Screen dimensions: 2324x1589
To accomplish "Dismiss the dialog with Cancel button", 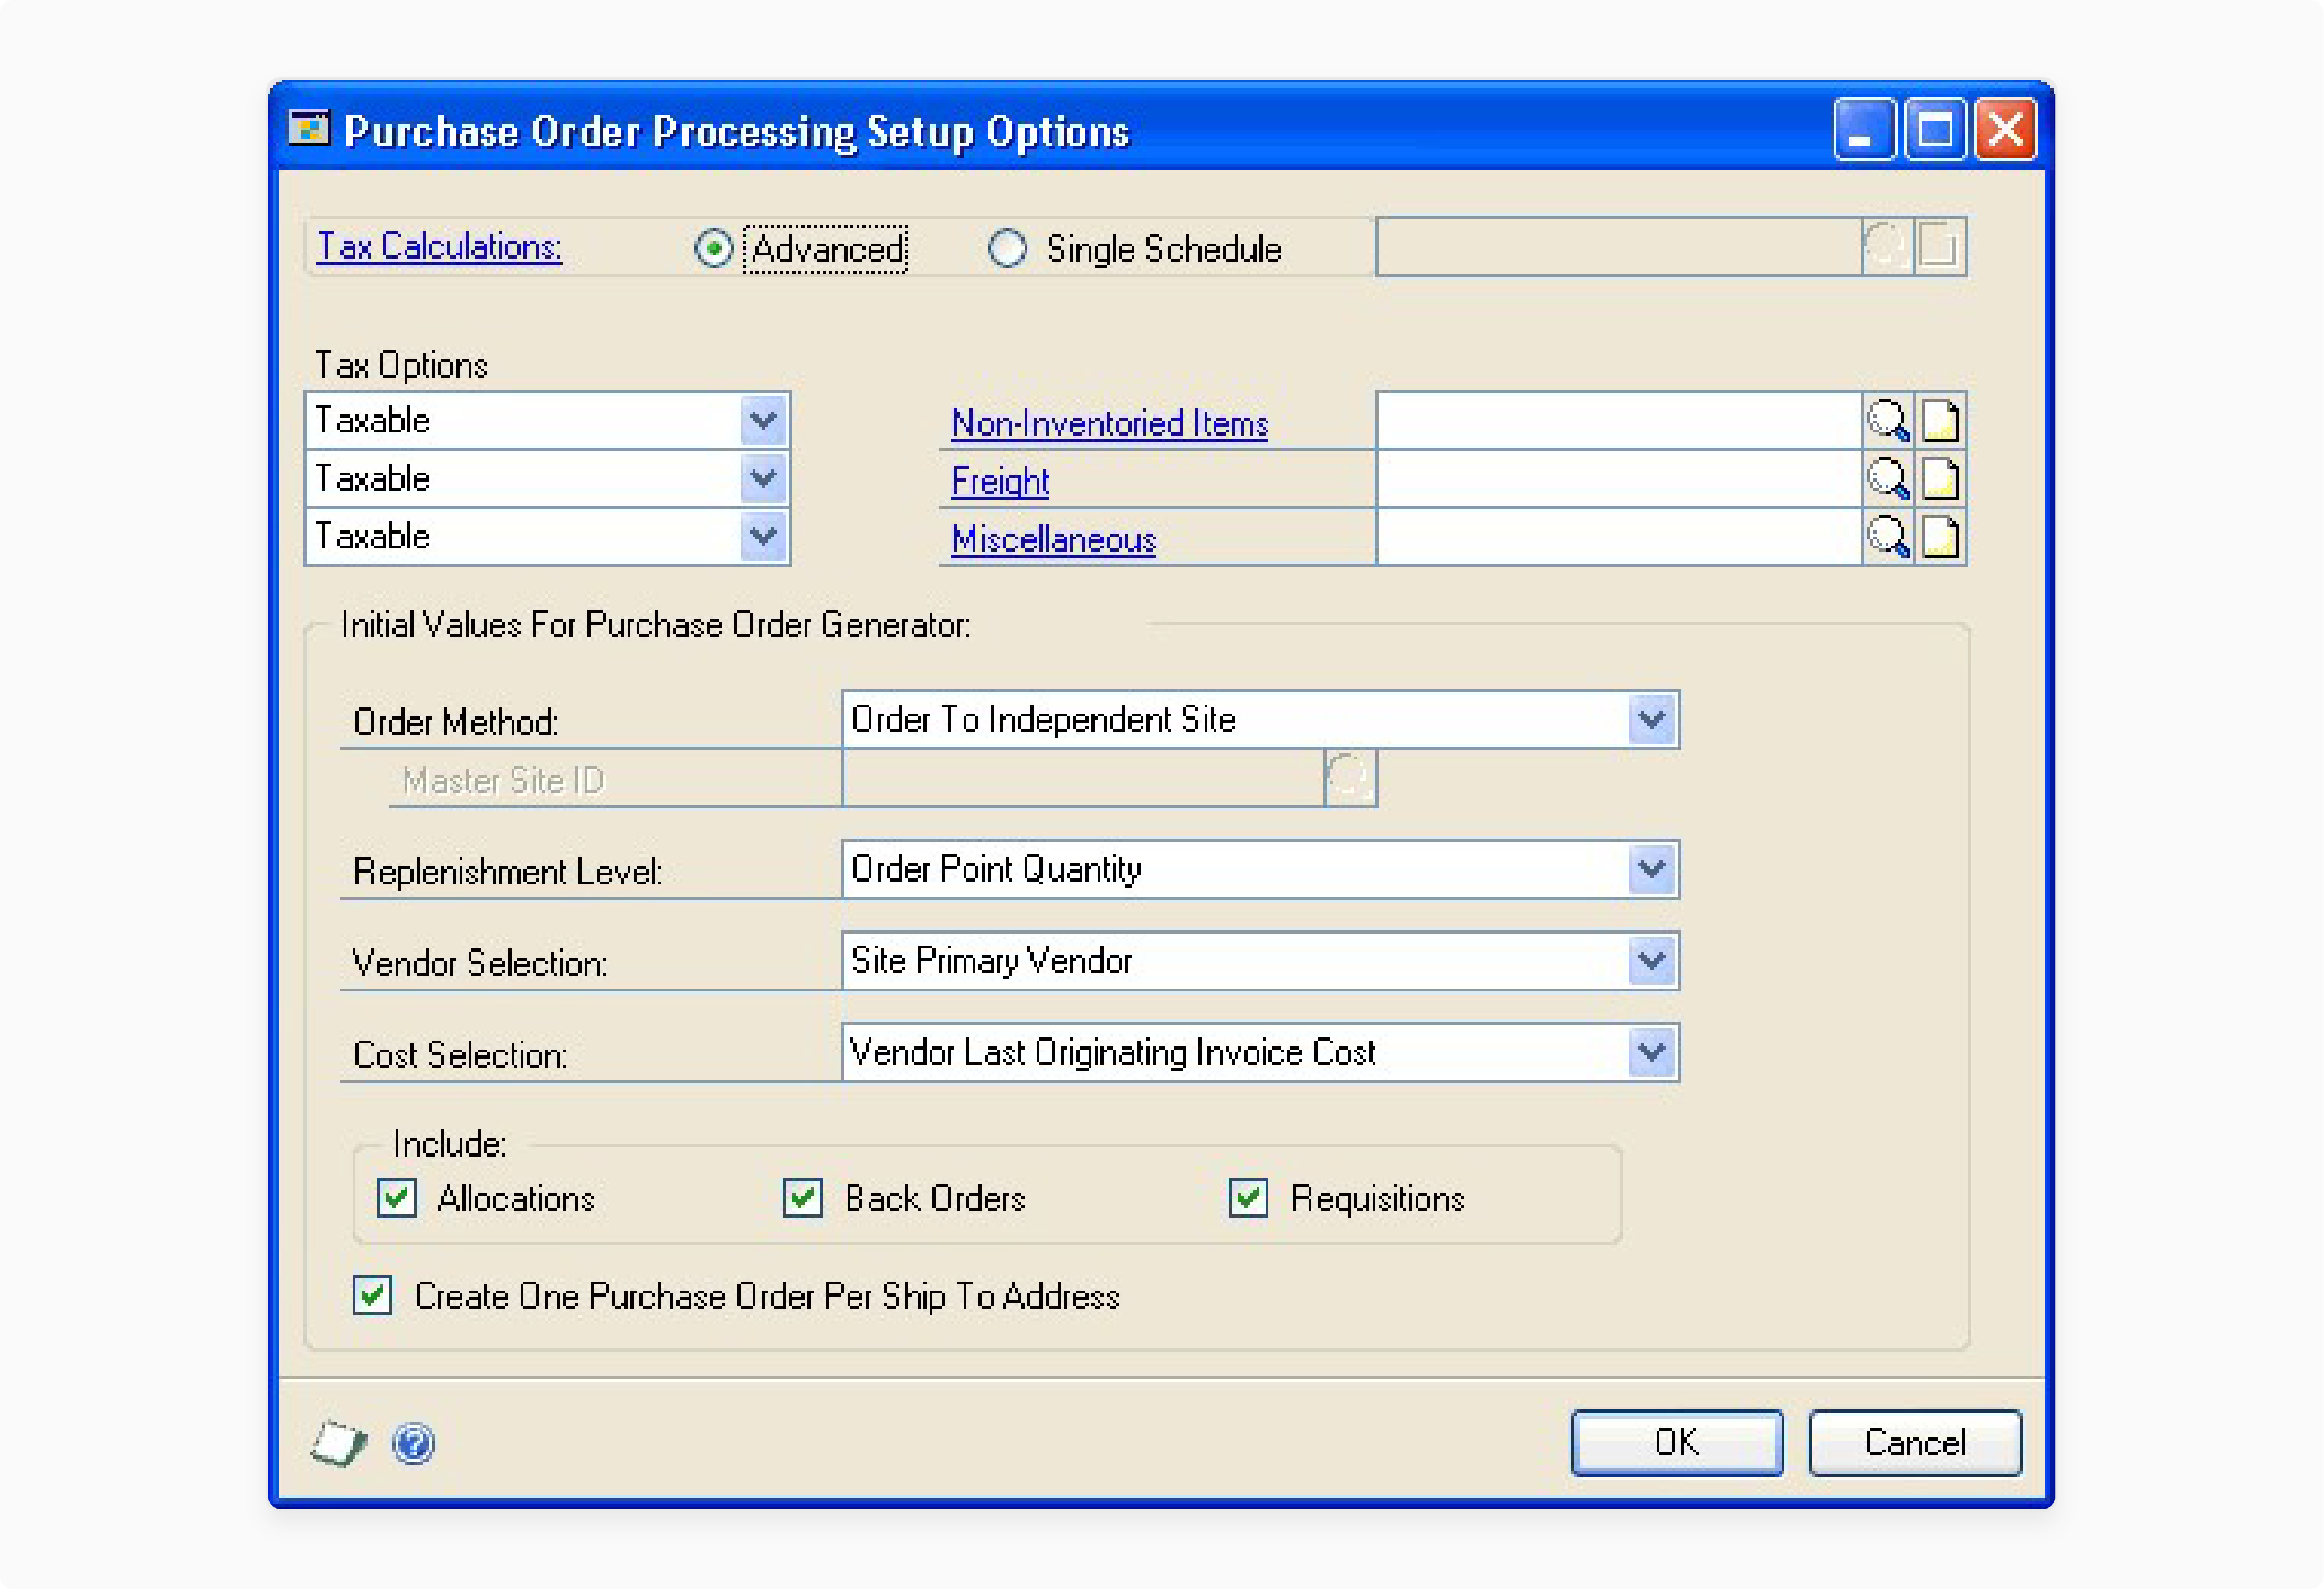I will [x=1915, y=1442].
